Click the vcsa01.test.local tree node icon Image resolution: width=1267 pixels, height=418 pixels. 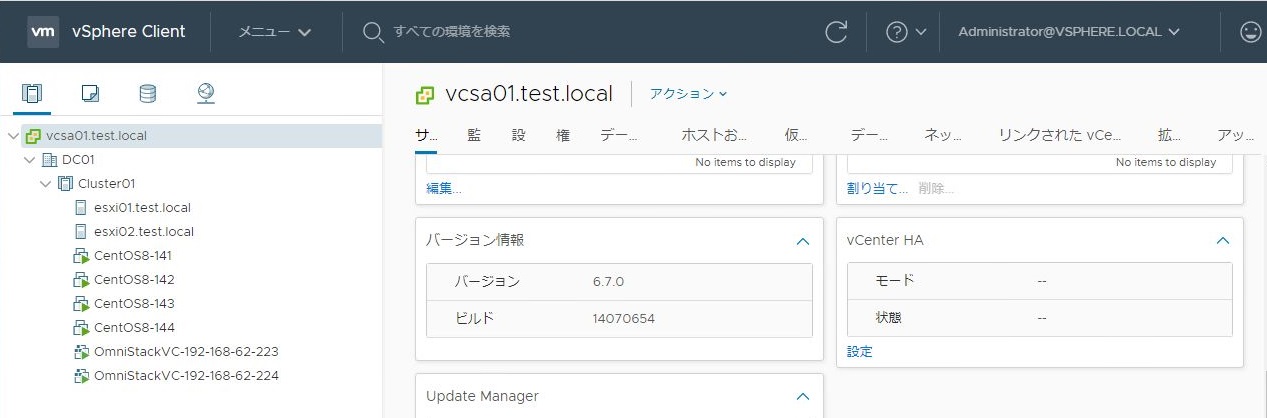point(33,136)
